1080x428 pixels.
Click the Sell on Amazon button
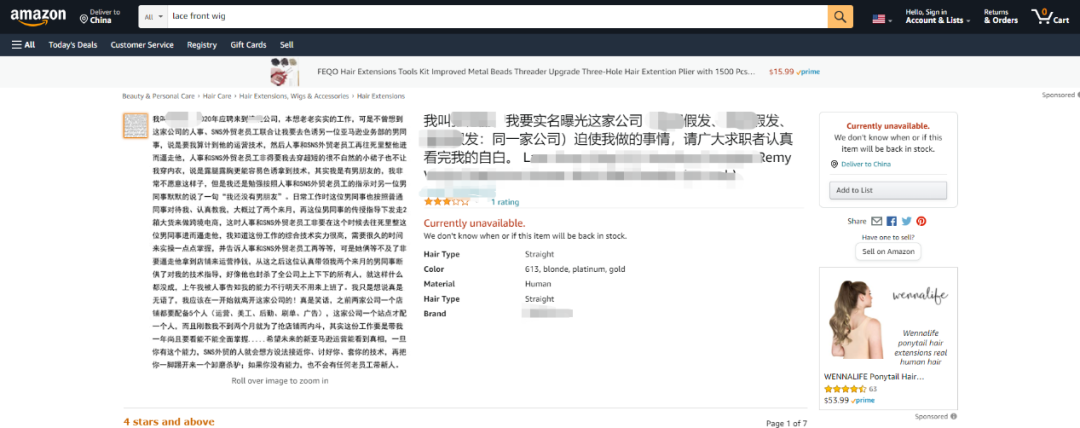pos(887,251)
